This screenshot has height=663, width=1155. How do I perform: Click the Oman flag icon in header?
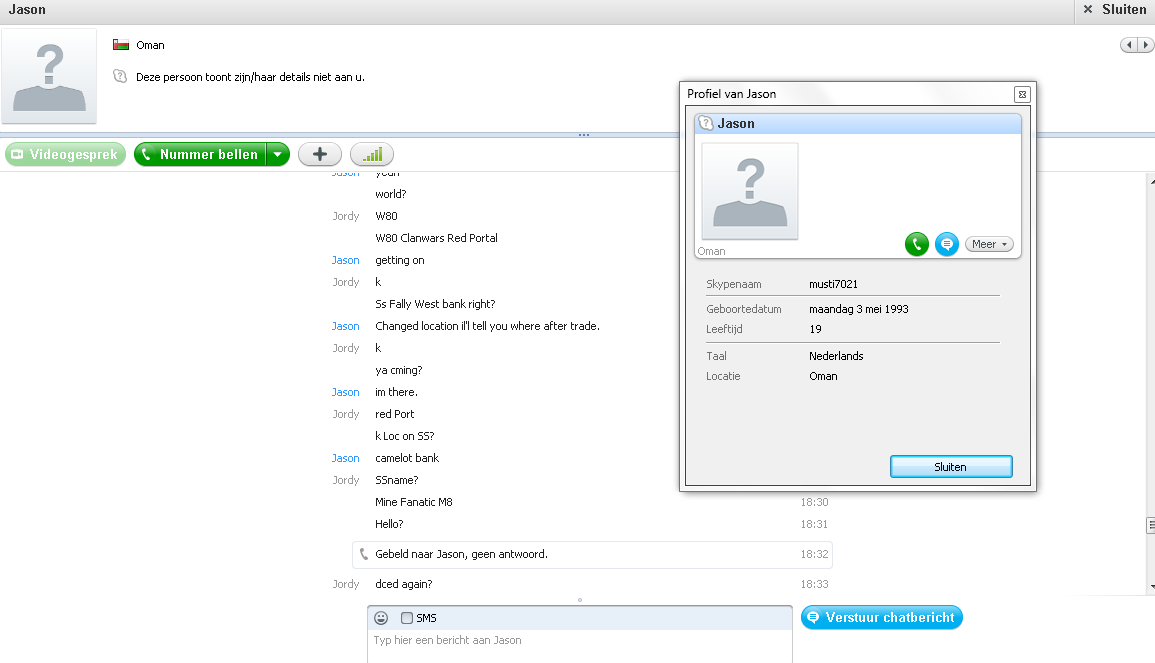pyautogui.click(x=121, y=45)
